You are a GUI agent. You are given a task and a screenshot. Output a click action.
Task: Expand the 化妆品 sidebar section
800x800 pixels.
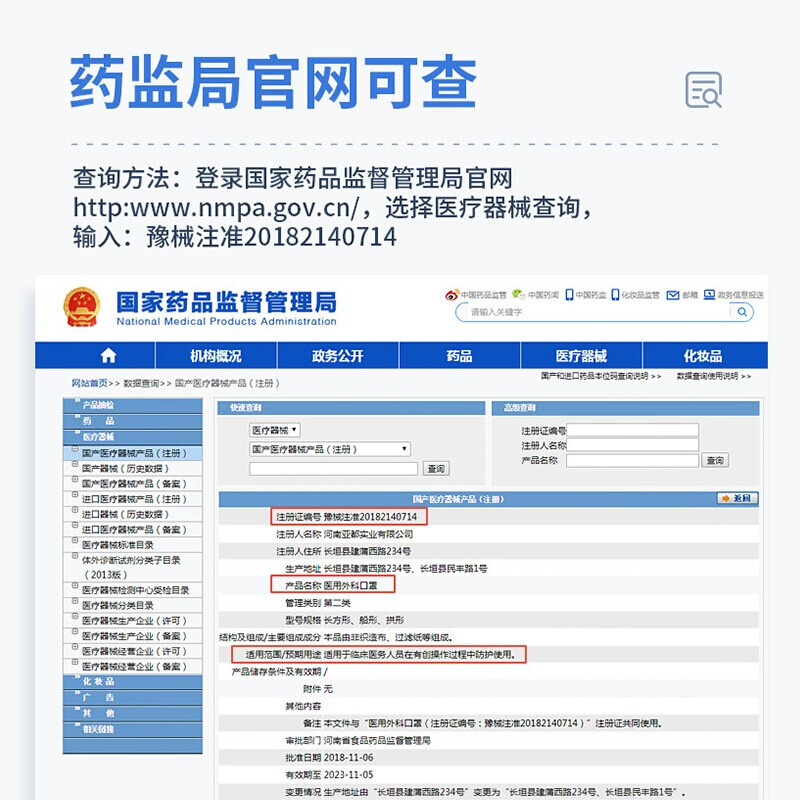pos(99,681)
